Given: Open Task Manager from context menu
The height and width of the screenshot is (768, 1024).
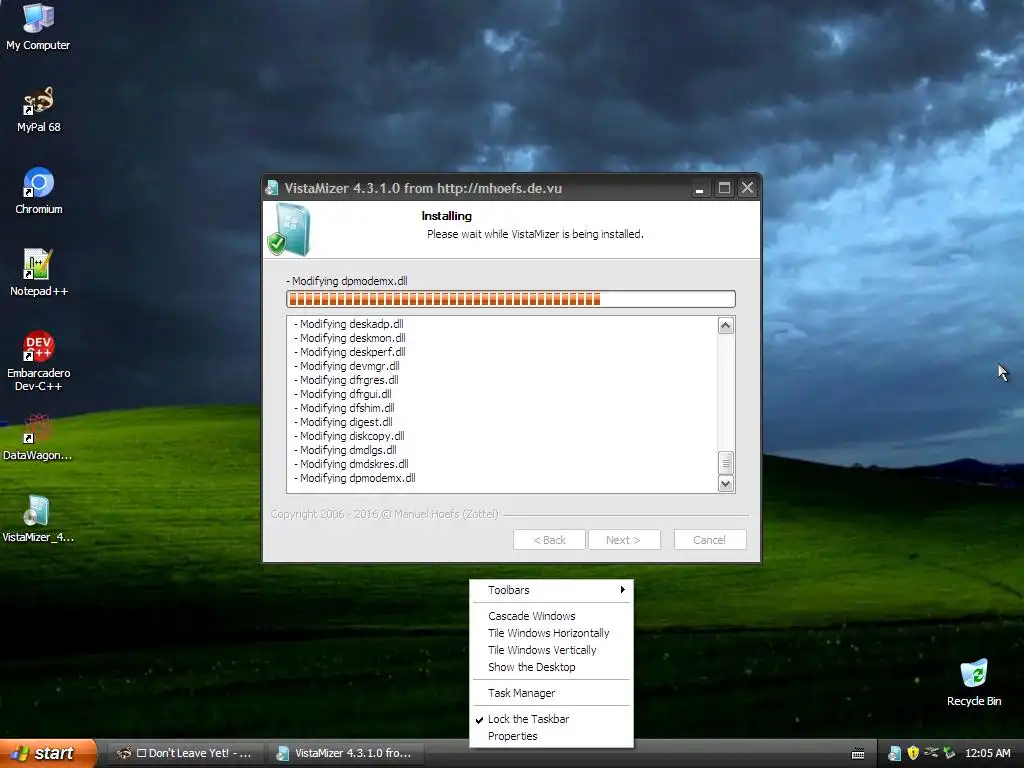Looking at the screenshot, I should pos(551,693).
